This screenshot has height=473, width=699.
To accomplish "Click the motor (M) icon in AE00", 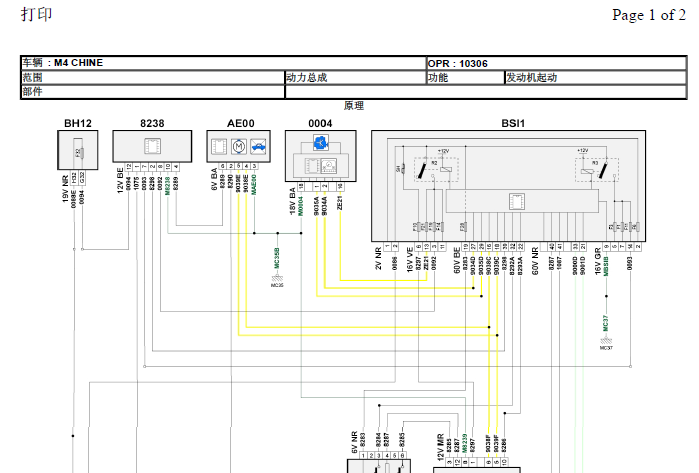I will pos(239,146).
